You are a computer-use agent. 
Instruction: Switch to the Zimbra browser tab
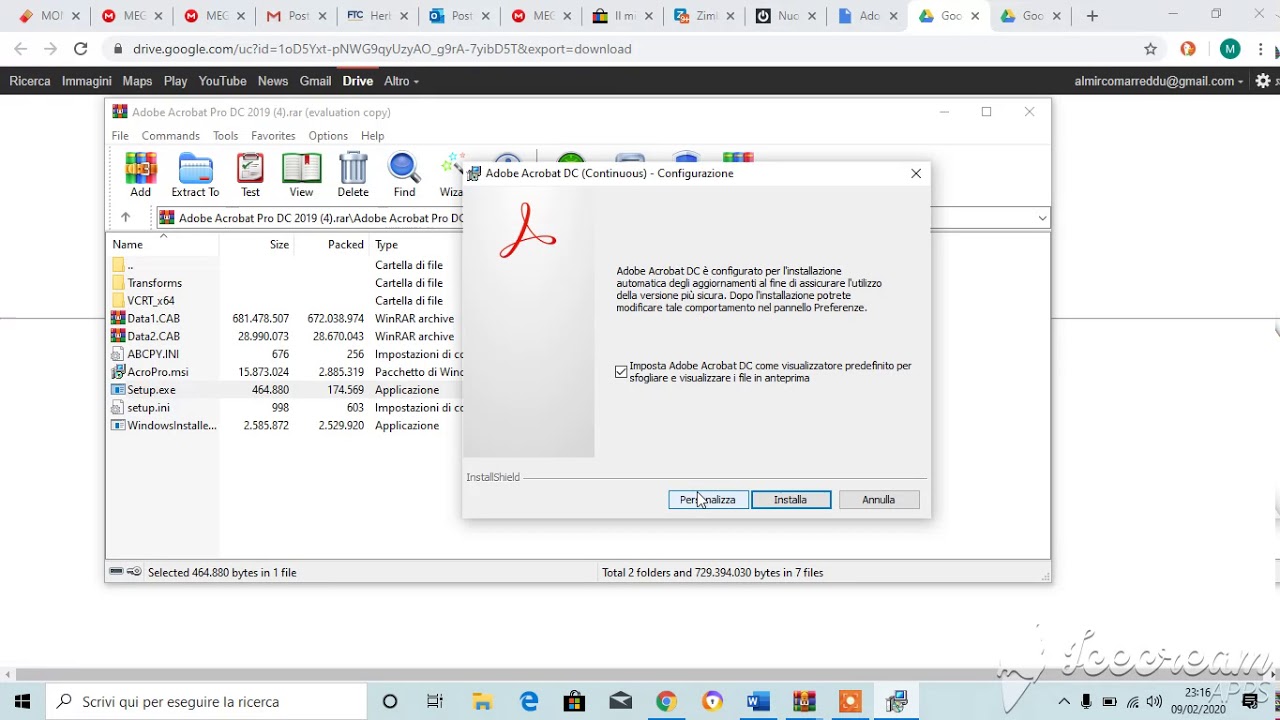(701, 16)
